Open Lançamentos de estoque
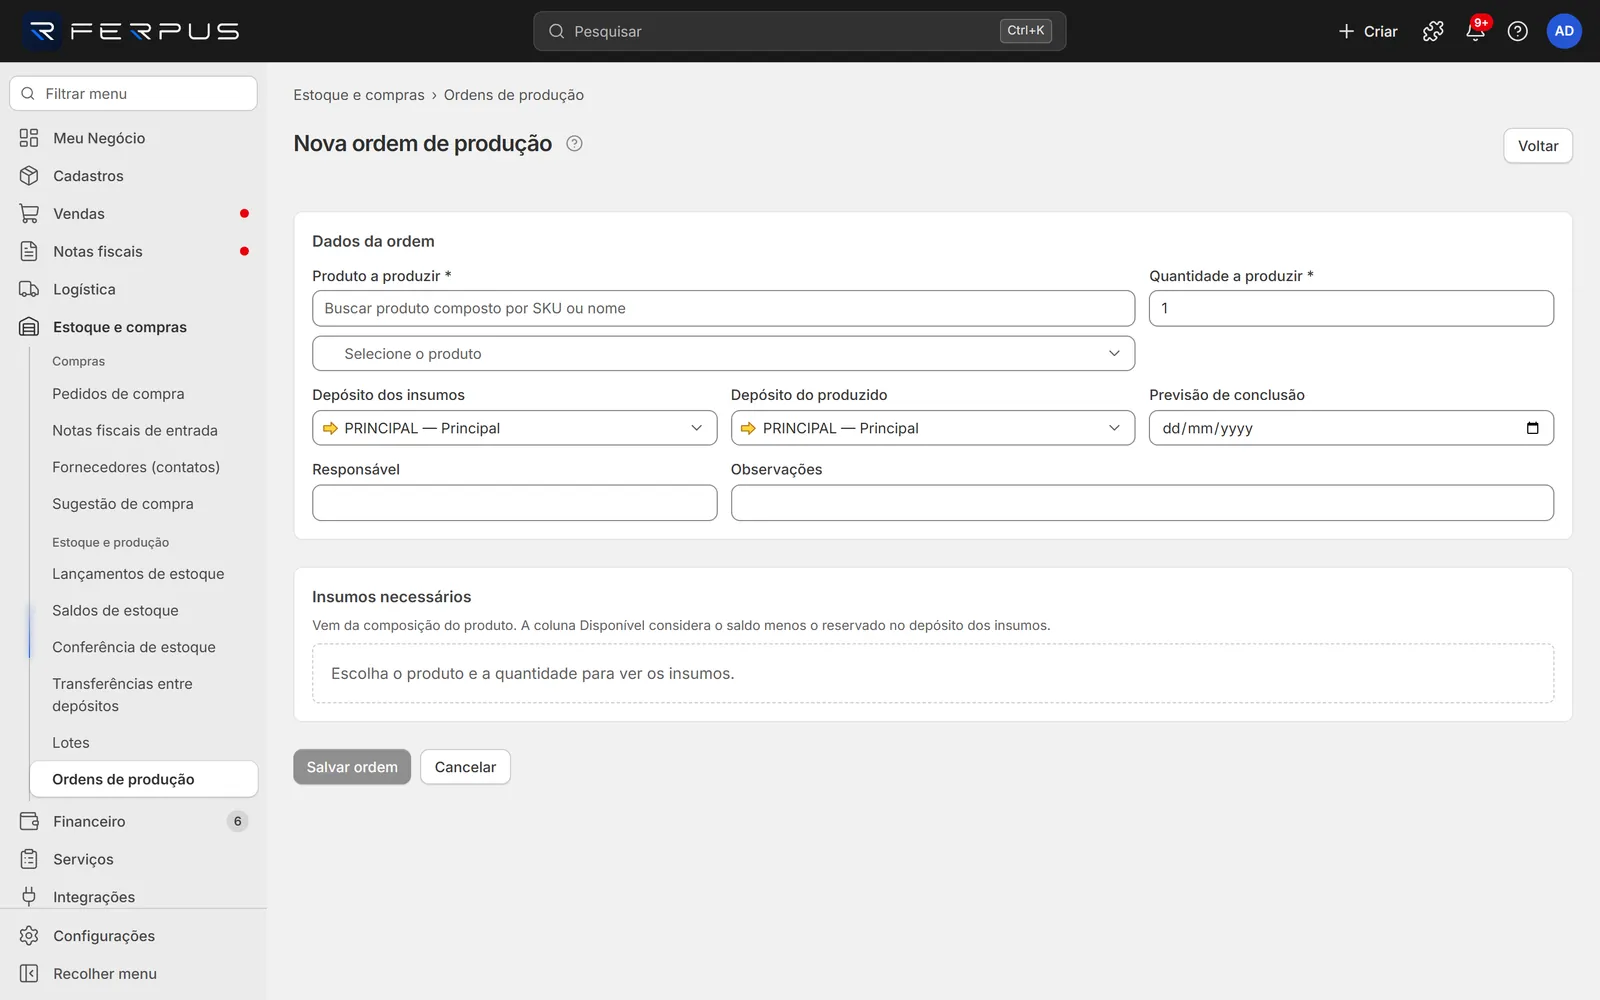Image resolution: width=1600 pixels, height=1000 pixels. [x=138, y=574]
